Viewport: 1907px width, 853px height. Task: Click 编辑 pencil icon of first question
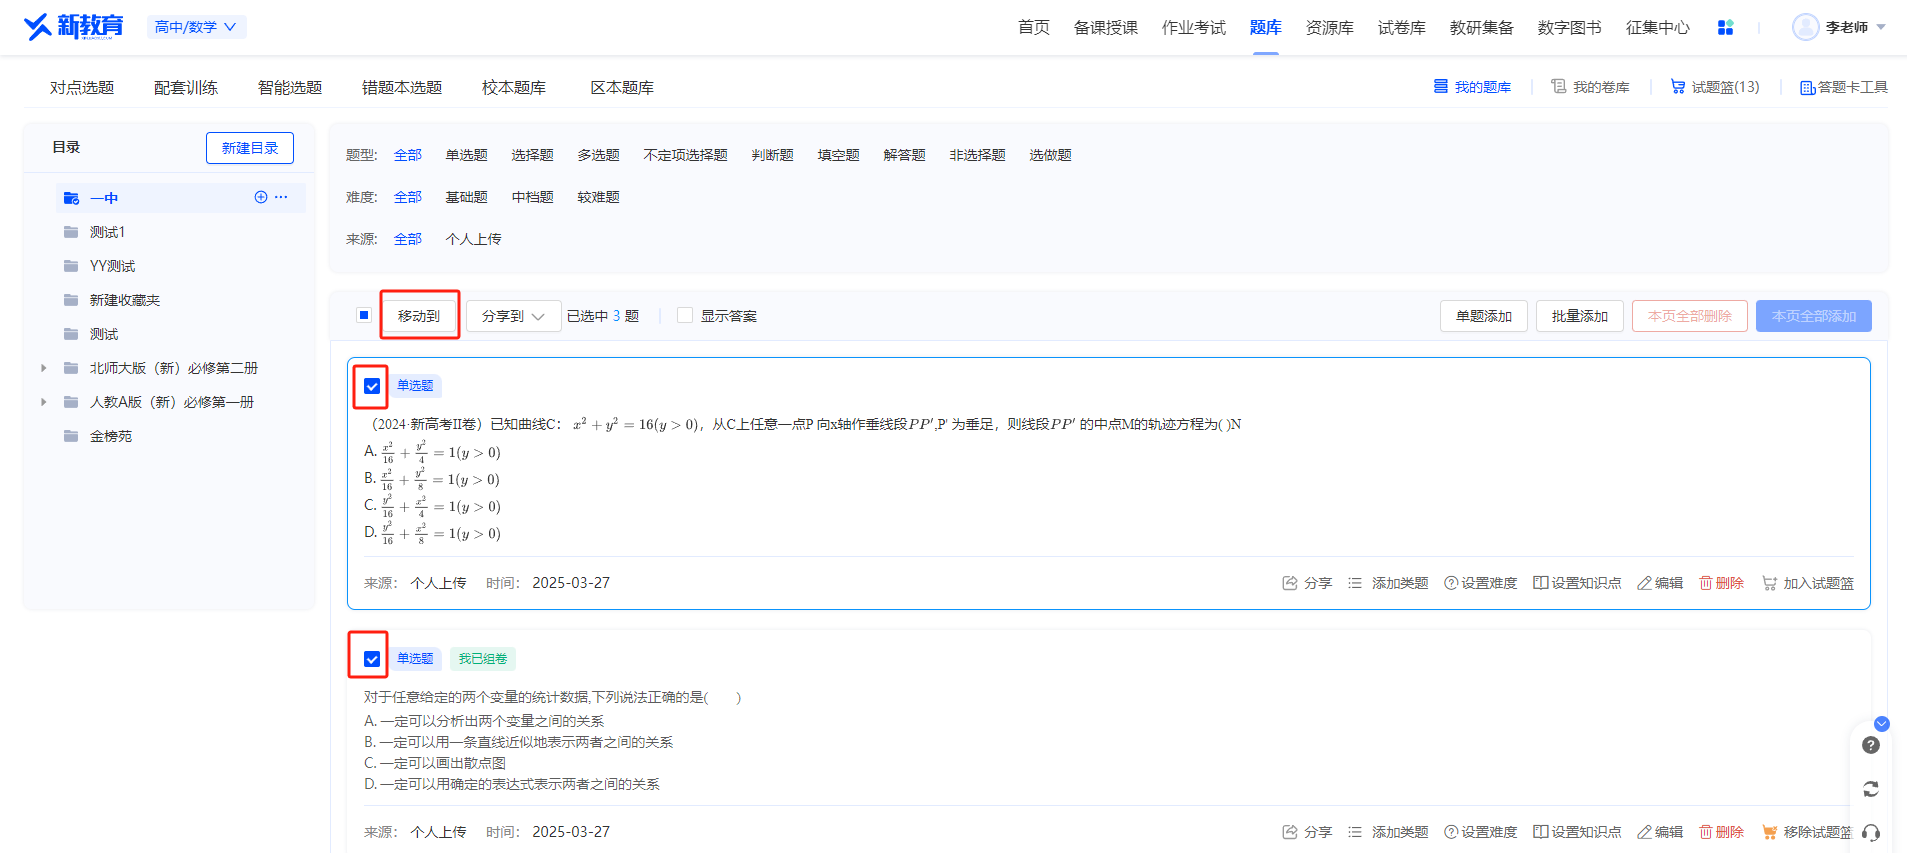point(1644,583)
